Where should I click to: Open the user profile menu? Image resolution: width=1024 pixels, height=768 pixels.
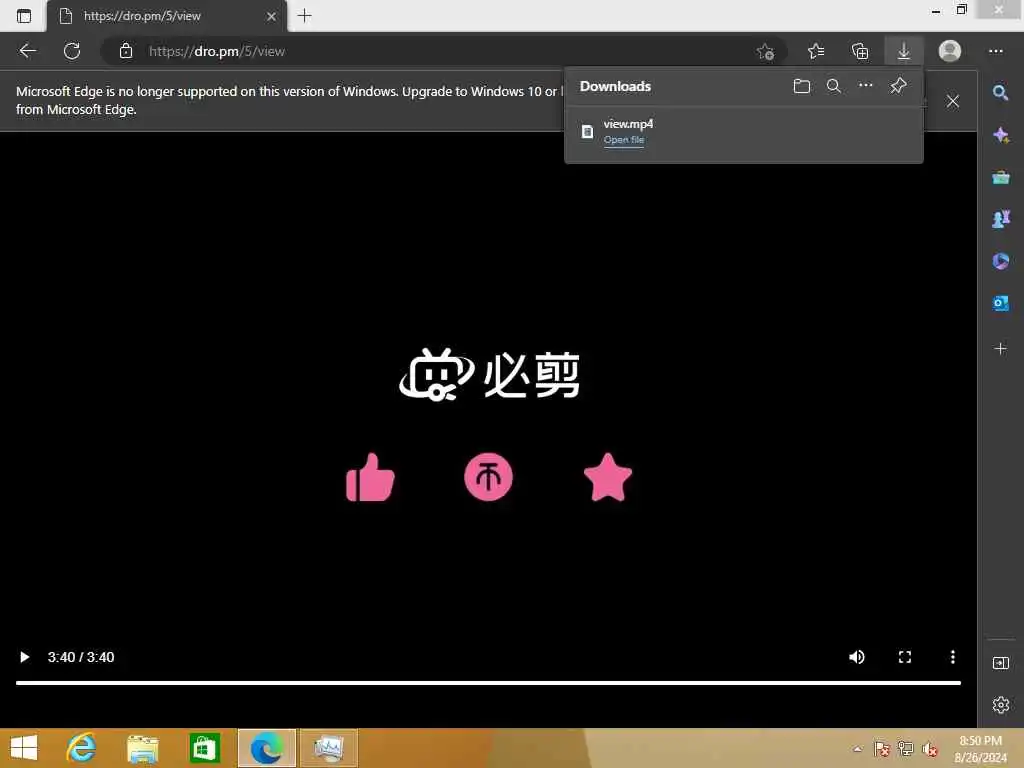[950, 51]
